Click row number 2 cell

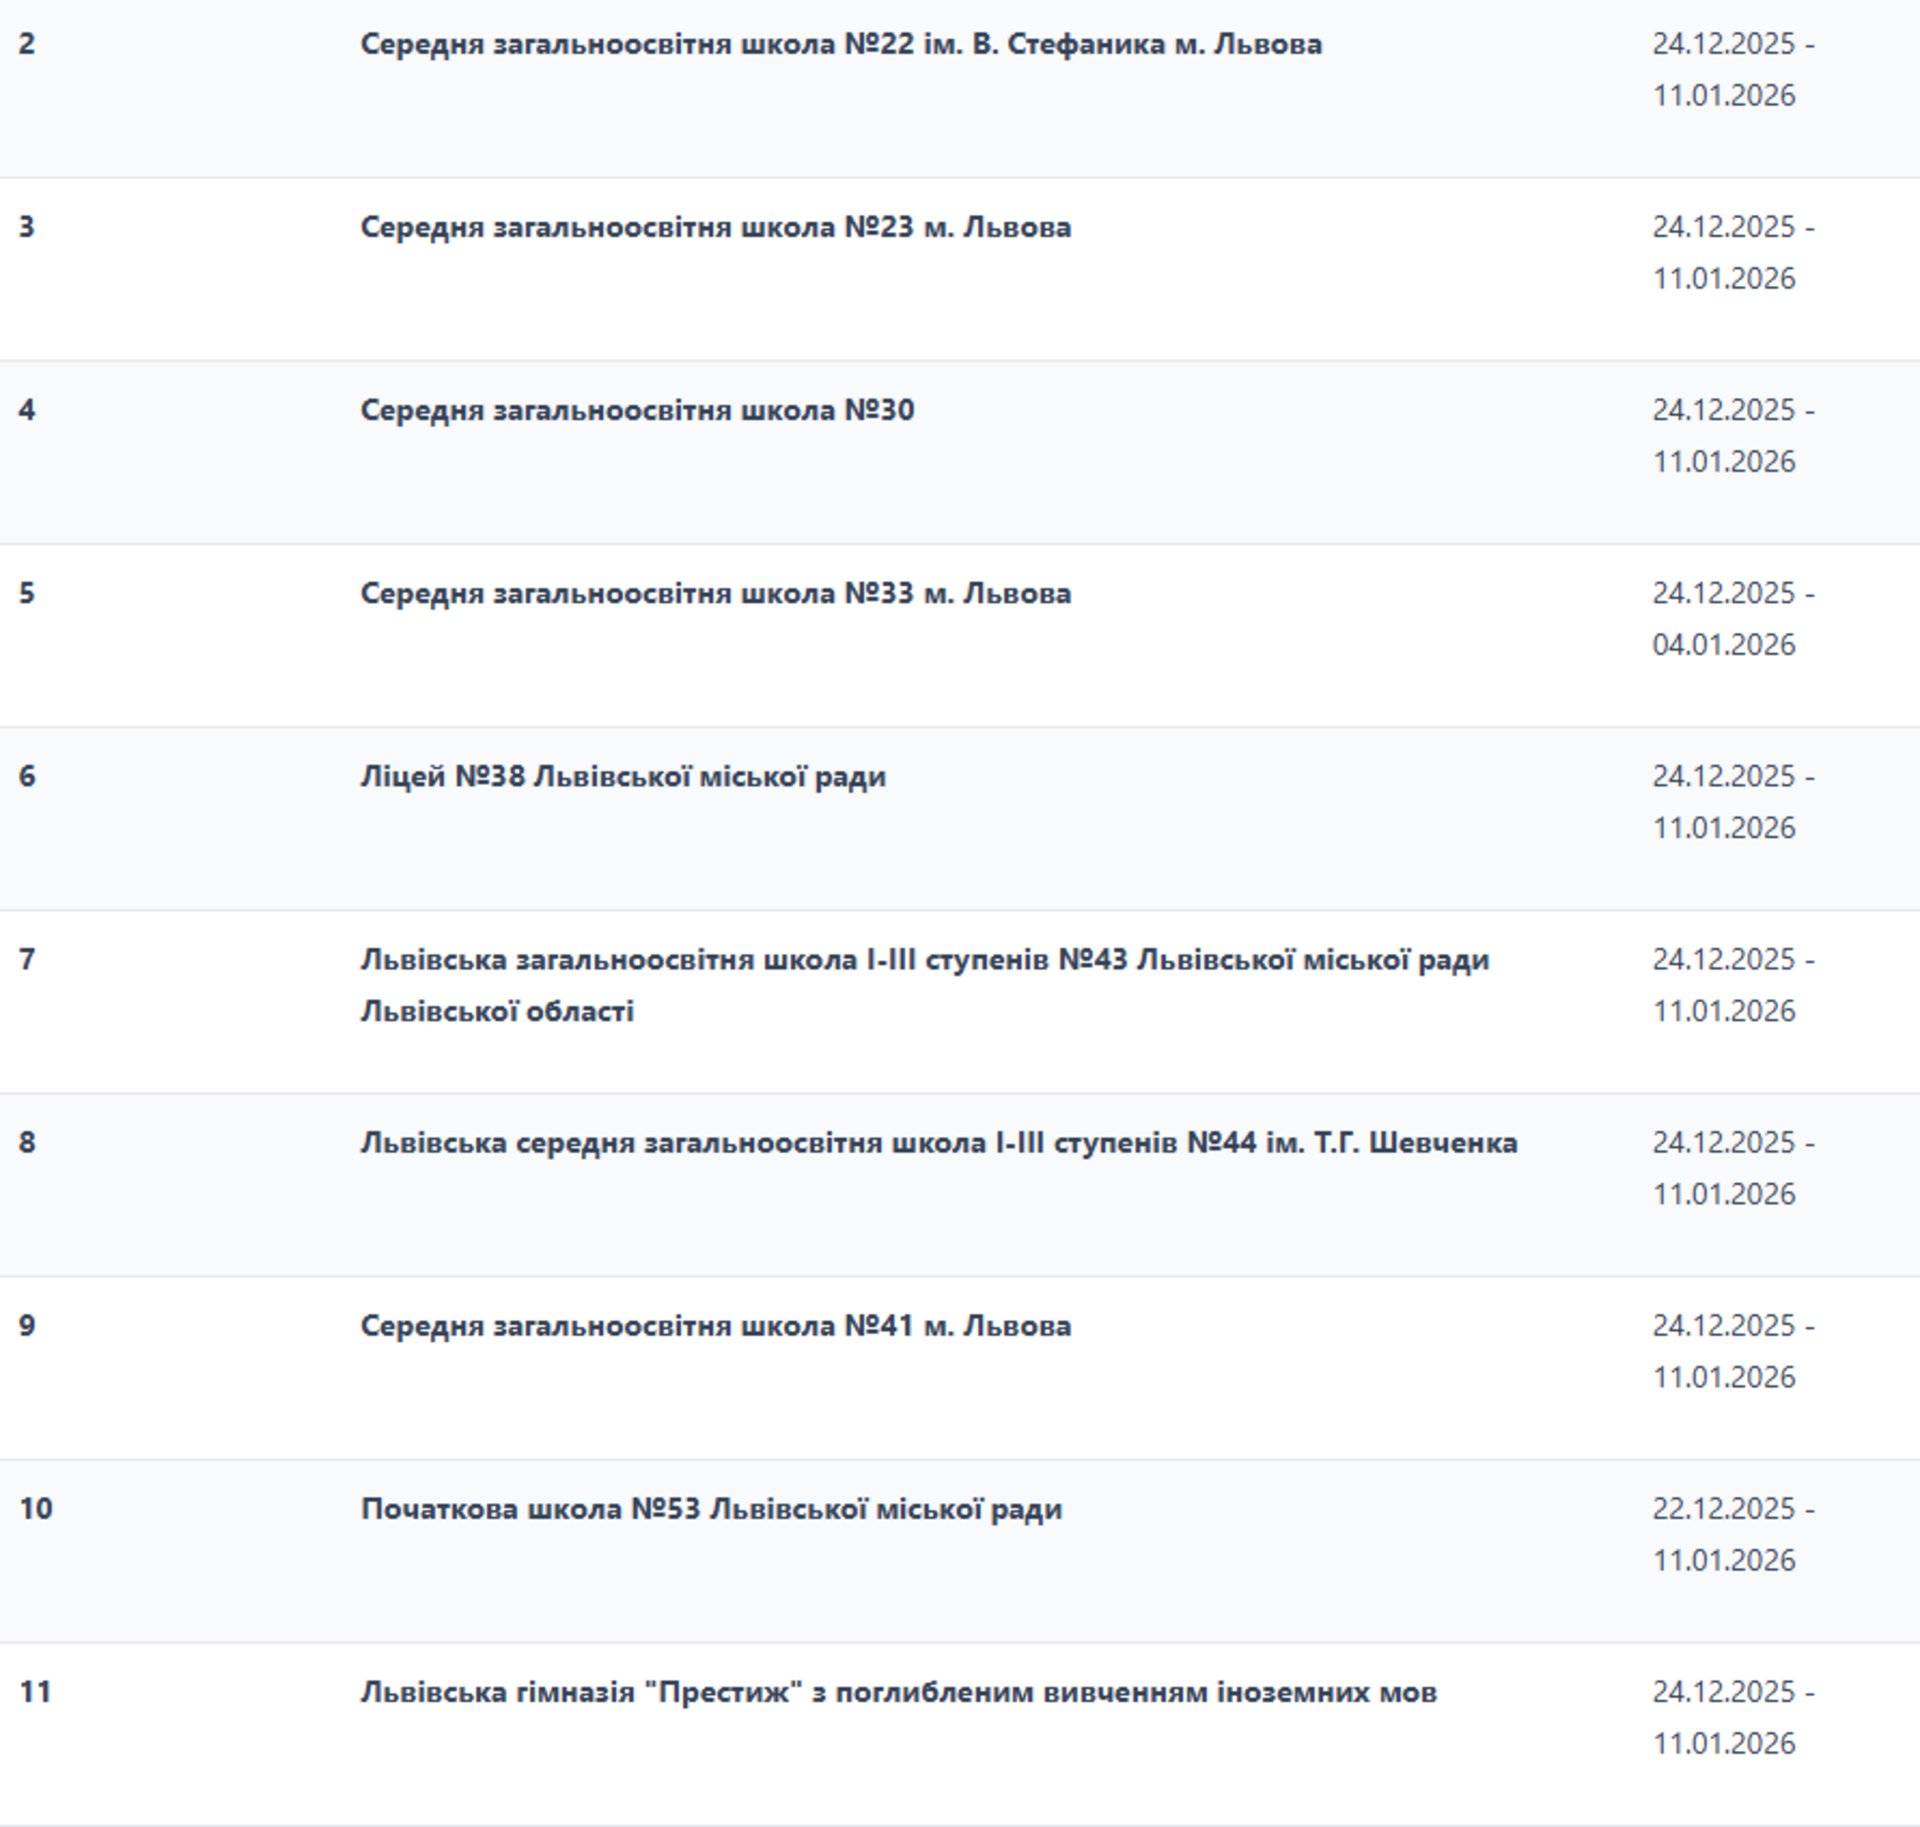(x=27, y=44)
